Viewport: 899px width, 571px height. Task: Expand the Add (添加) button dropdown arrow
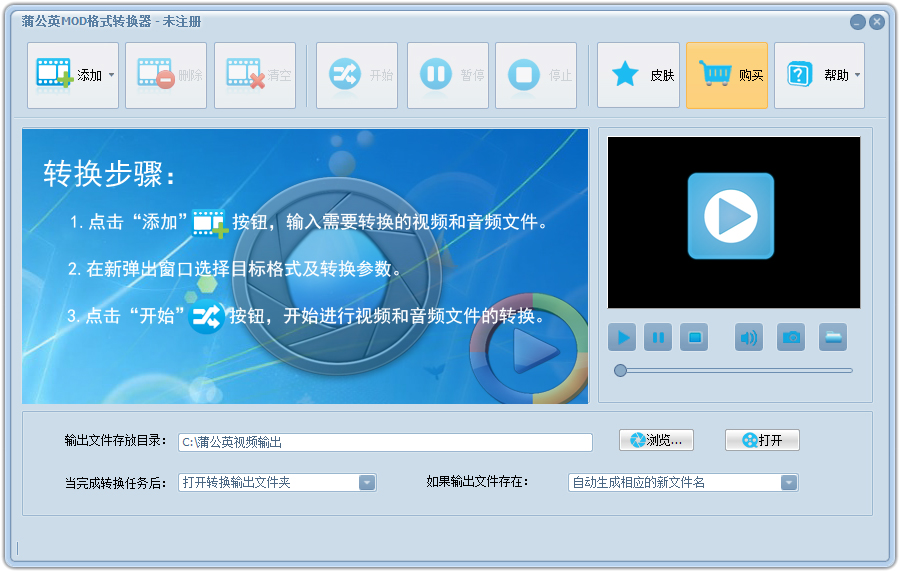[x=111, y=75]
